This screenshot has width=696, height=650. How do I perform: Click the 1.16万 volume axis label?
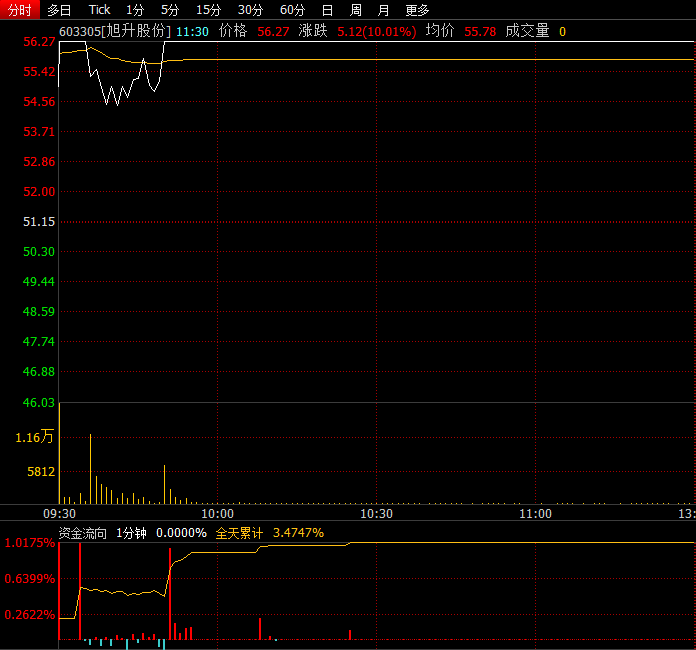tap(35, 437)
